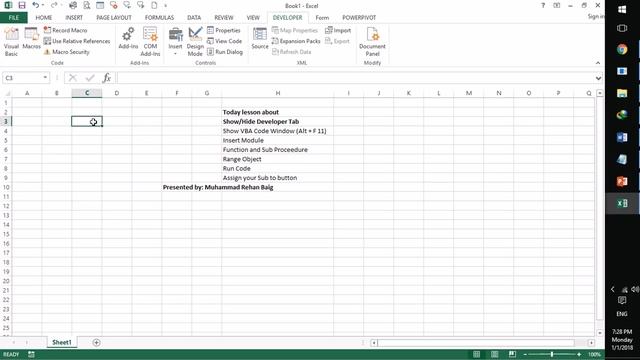Select the Sheet1 tab
Image resolution: width=640 pixels, height=360 pixels.
coord(62,342)
